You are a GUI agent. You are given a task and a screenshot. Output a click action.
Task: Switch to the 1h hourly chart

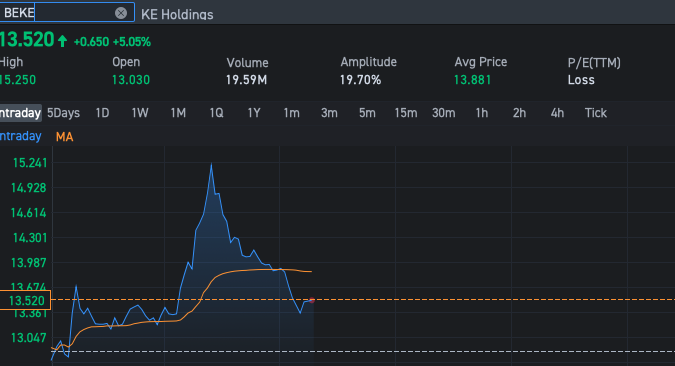[x=482, y=113]
